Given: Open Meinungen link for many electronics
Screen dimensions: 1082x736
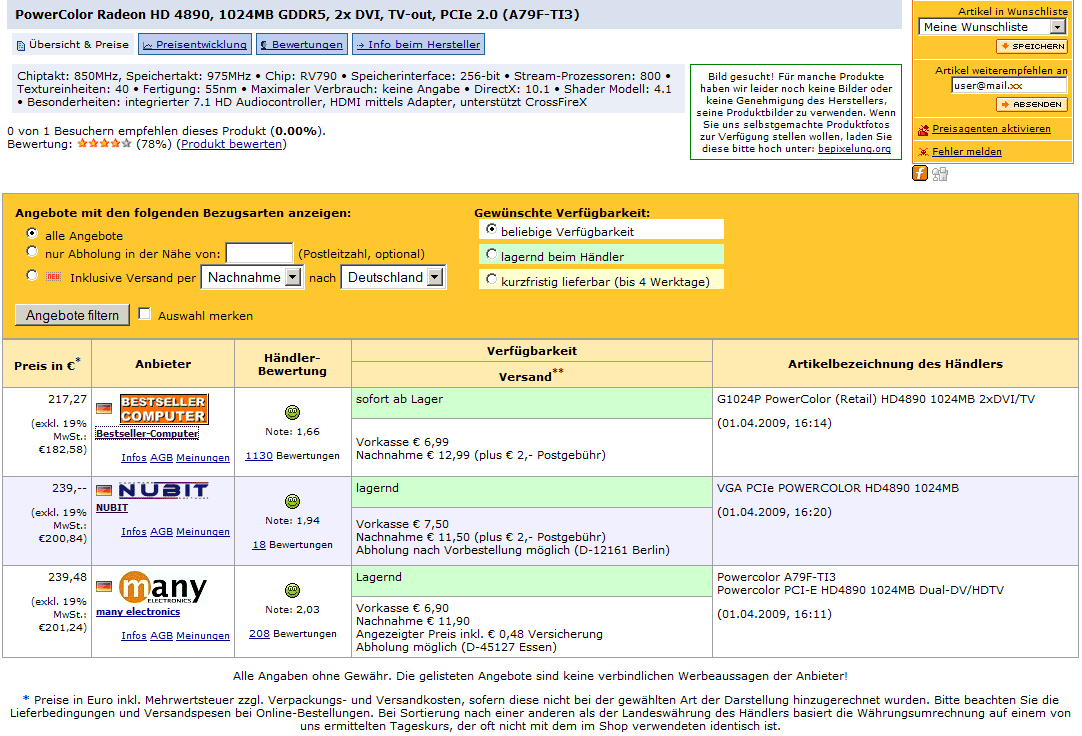Looking at the screenshot, I should [203, 636].
